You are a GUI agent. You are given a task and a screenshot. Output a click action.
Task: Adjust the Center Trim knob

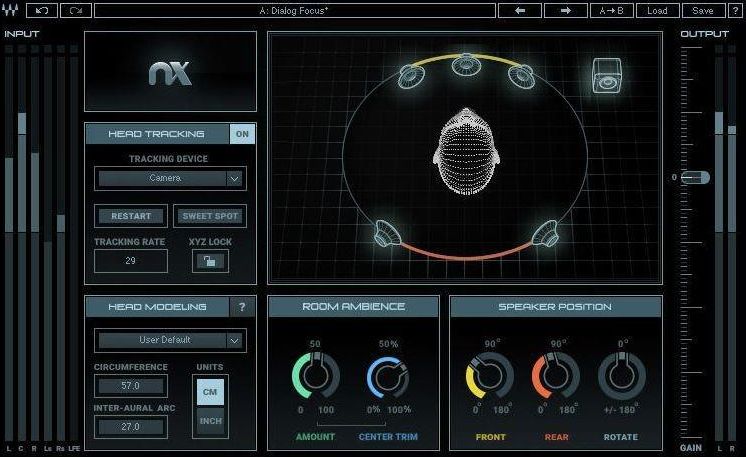pos(388,378)
